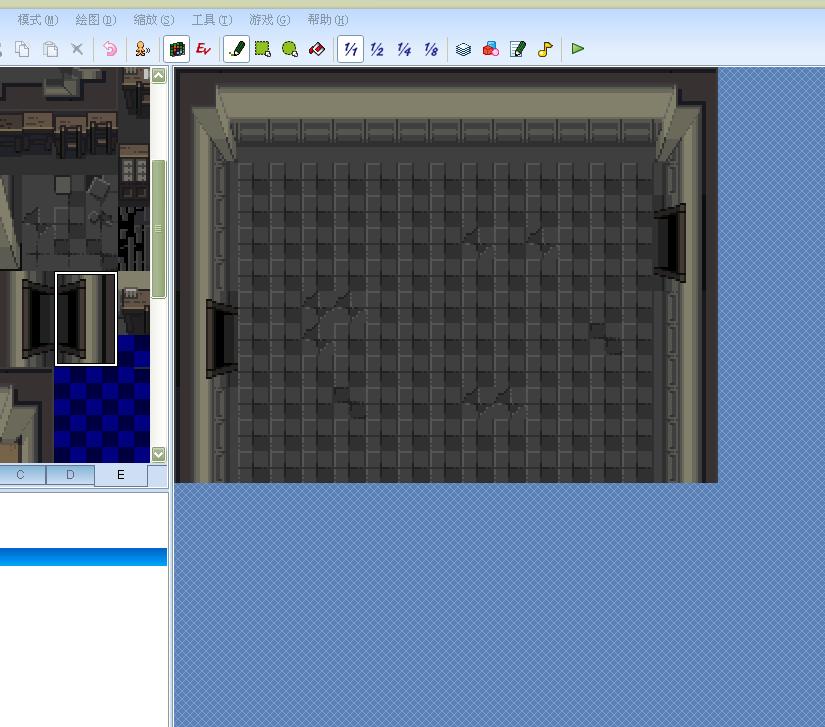
Task: Pick the blue checkered tile in palette
Action: pos(102,415)
